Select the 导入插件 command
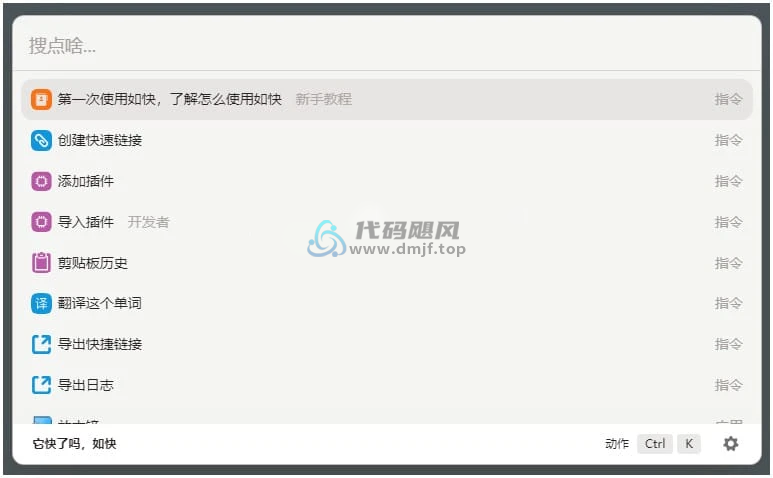This screenshot has width=773, height=478. (386, 222)
